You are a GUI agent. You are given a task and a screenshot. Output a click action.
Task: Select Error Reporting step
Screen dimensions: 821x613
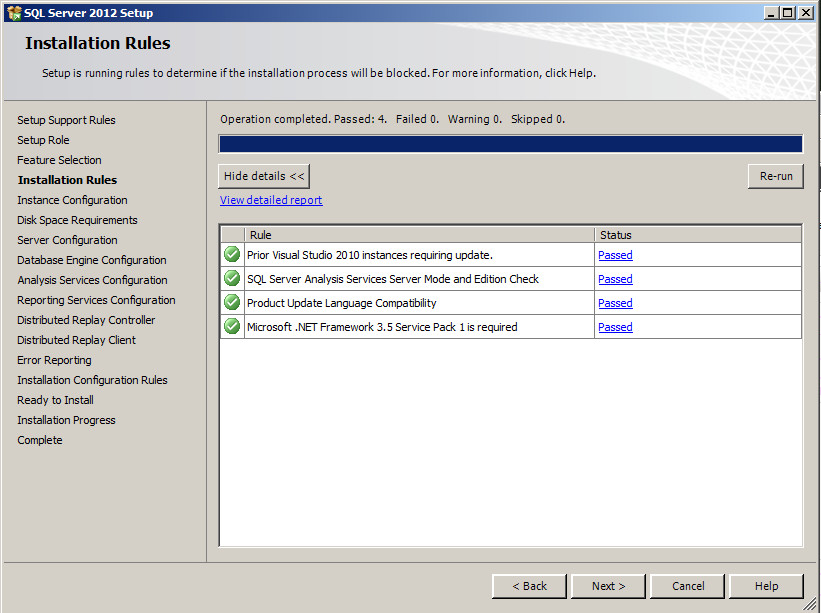[x=54, y=360]
